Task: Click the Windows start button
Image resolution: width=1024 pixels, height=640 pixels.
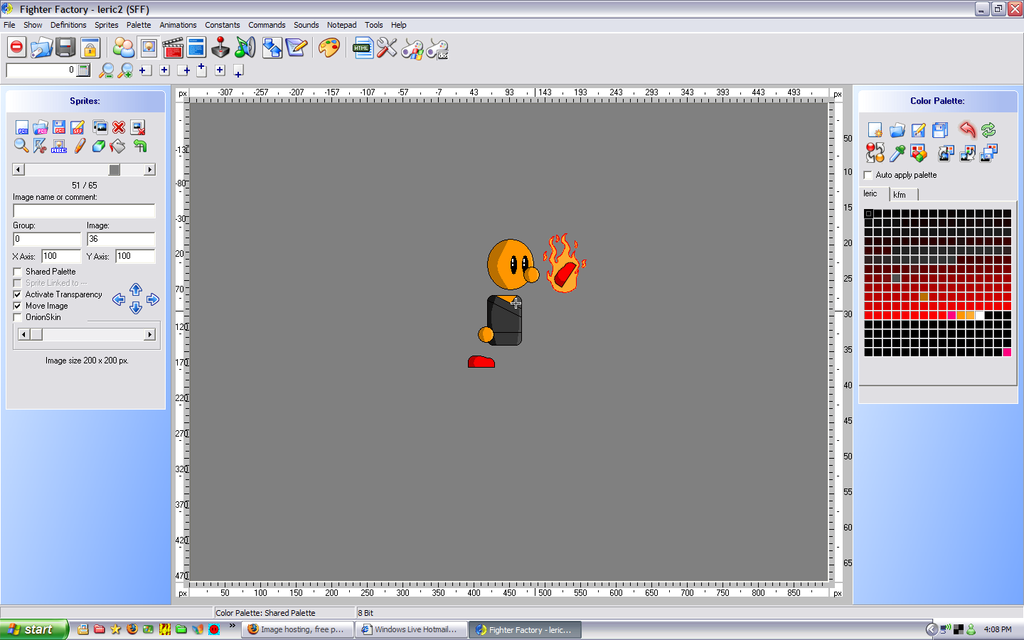Action: 34,629
